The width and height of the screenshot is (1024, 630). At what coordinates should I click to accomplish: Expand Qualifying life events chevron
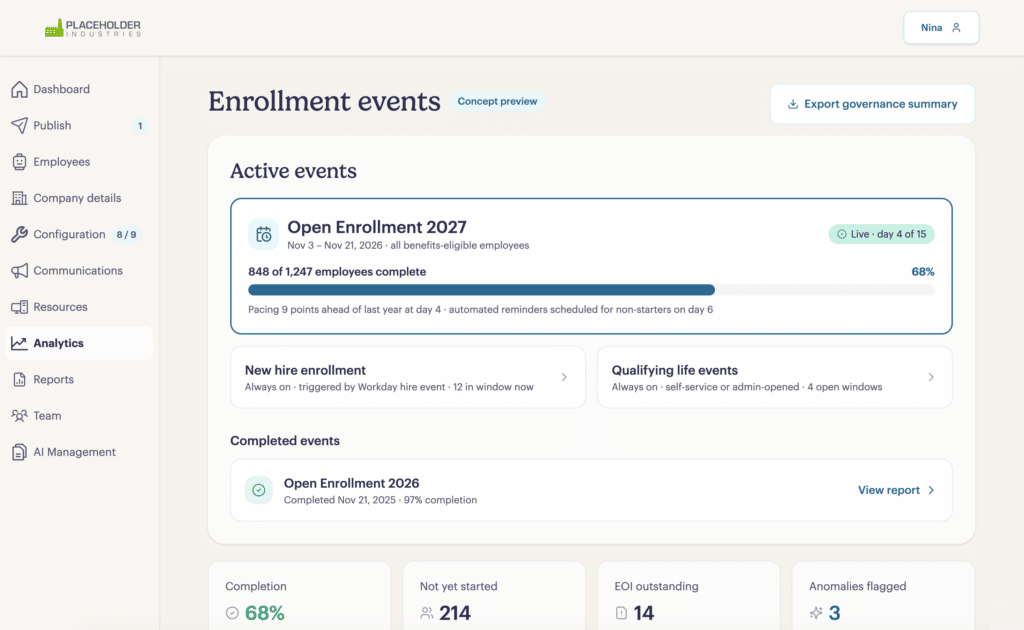931,377
